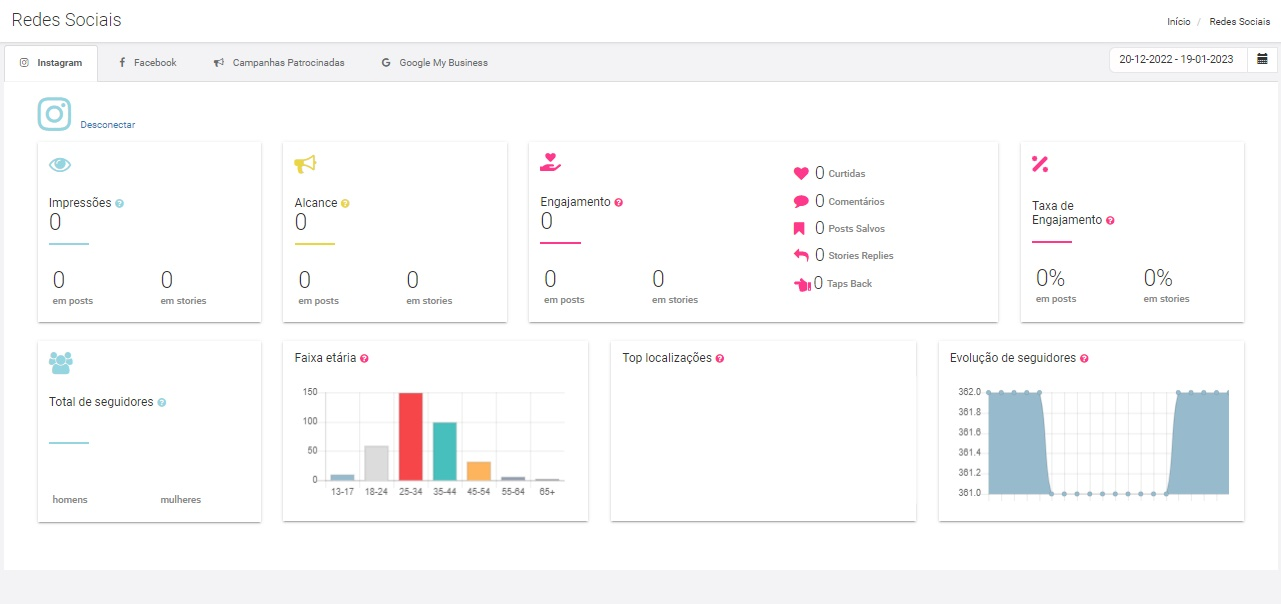Click the calendar icon beside date range
The width and height of the screenshot is (1281, 604).
pos(1262,60)
